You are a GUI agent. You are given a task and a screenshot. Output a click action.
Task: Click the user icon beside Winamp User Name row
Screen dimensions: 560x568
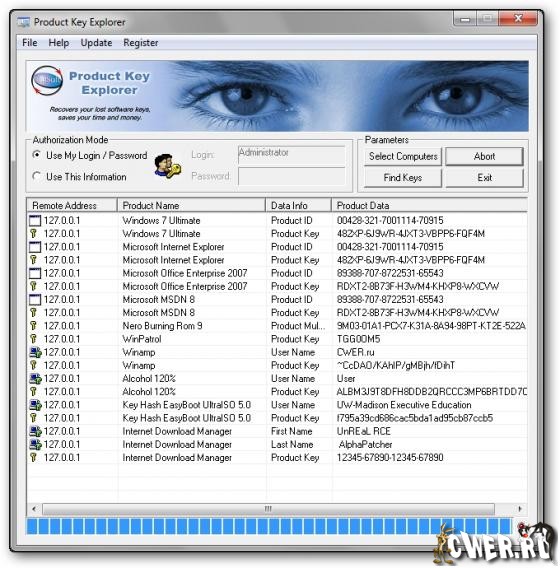(x=35, y=352)
